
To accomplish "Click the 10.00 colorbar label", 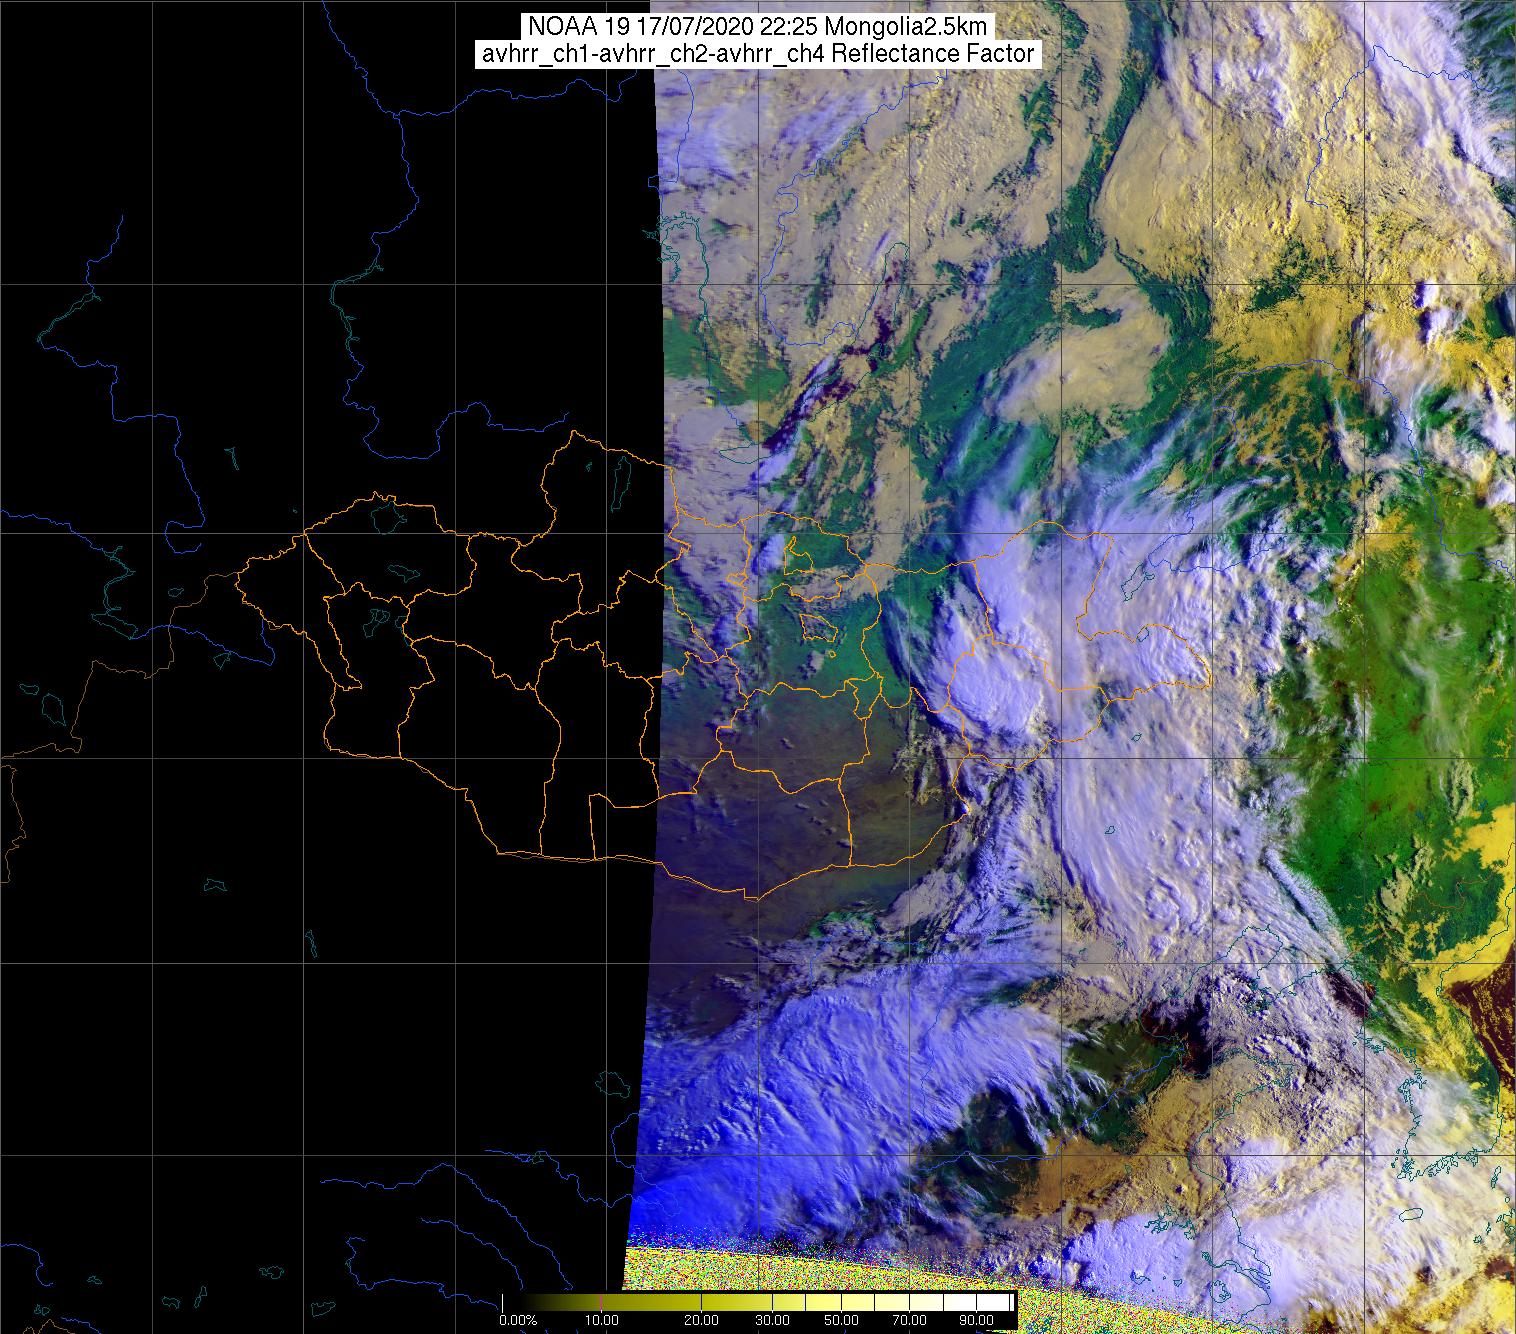I will 600,1321.
